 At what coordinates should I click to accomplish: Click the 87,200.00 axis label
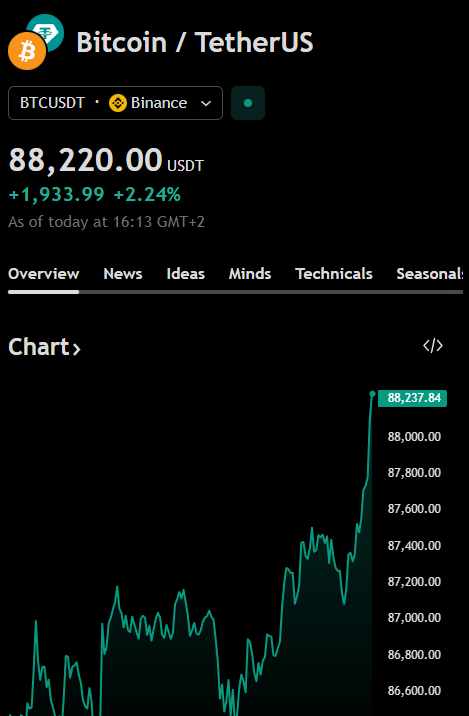point(414,582)
